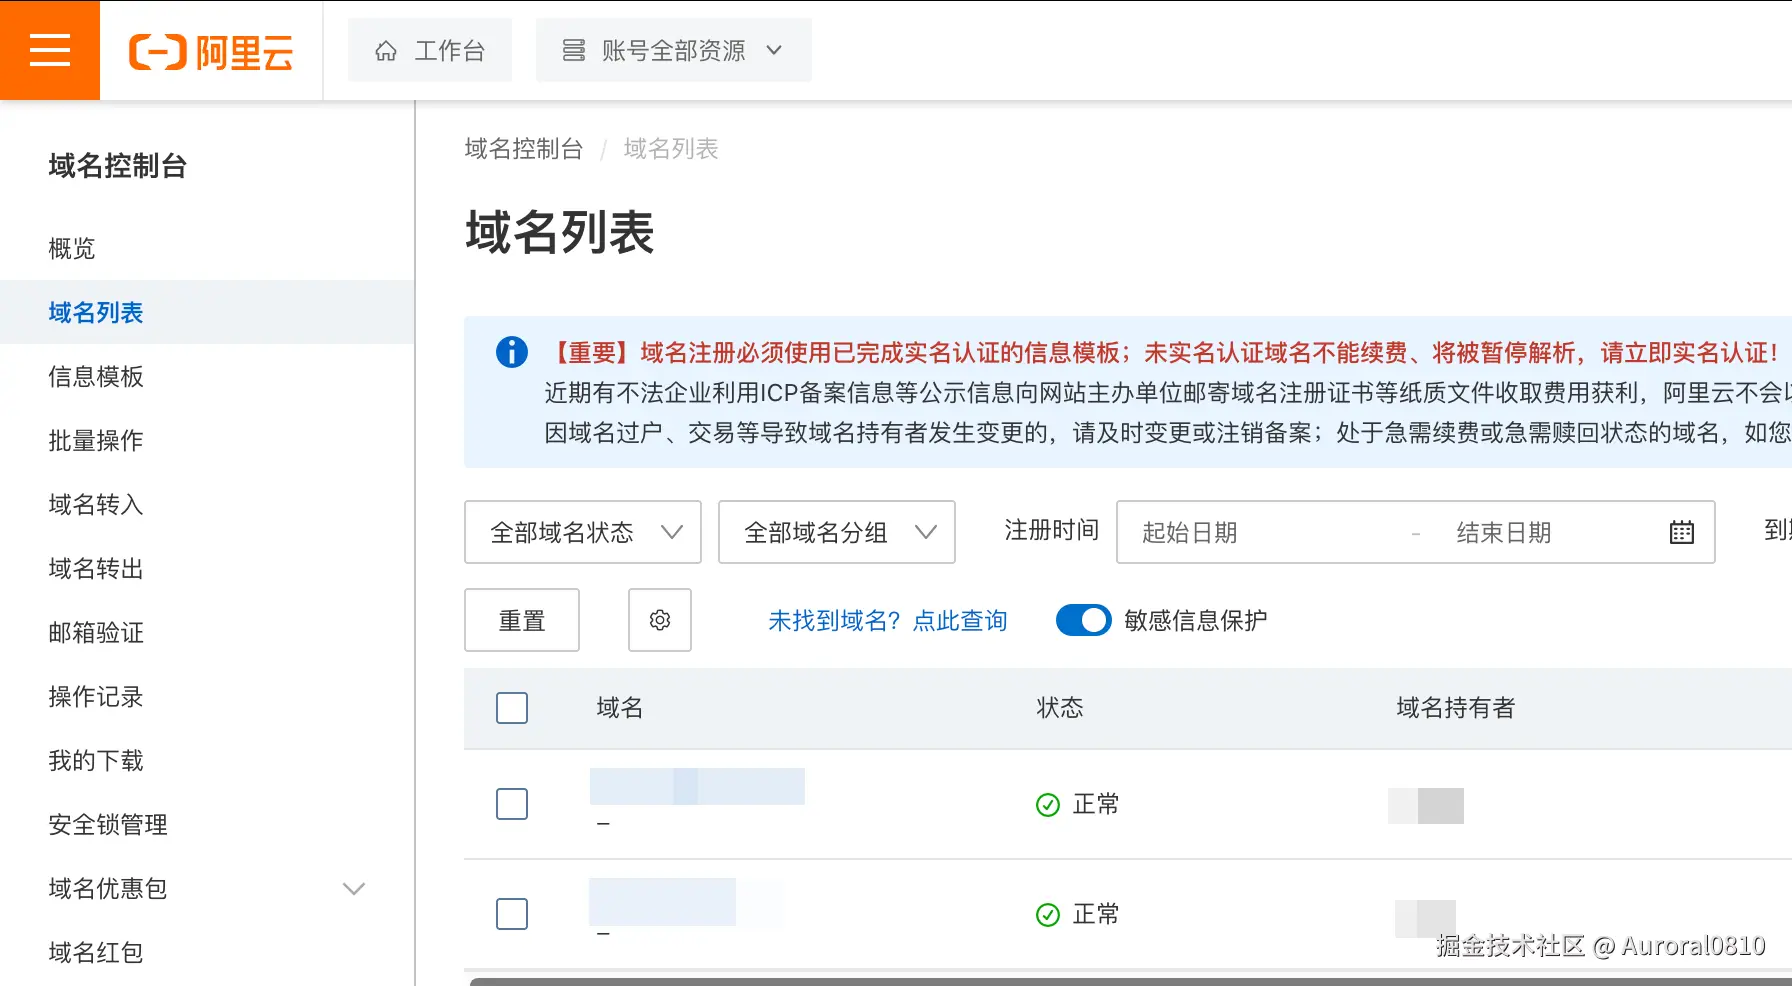Viewport: 1792px width, 986px height.
Task: Click the green 正常 status icon on first domain
Action: 1046,804
